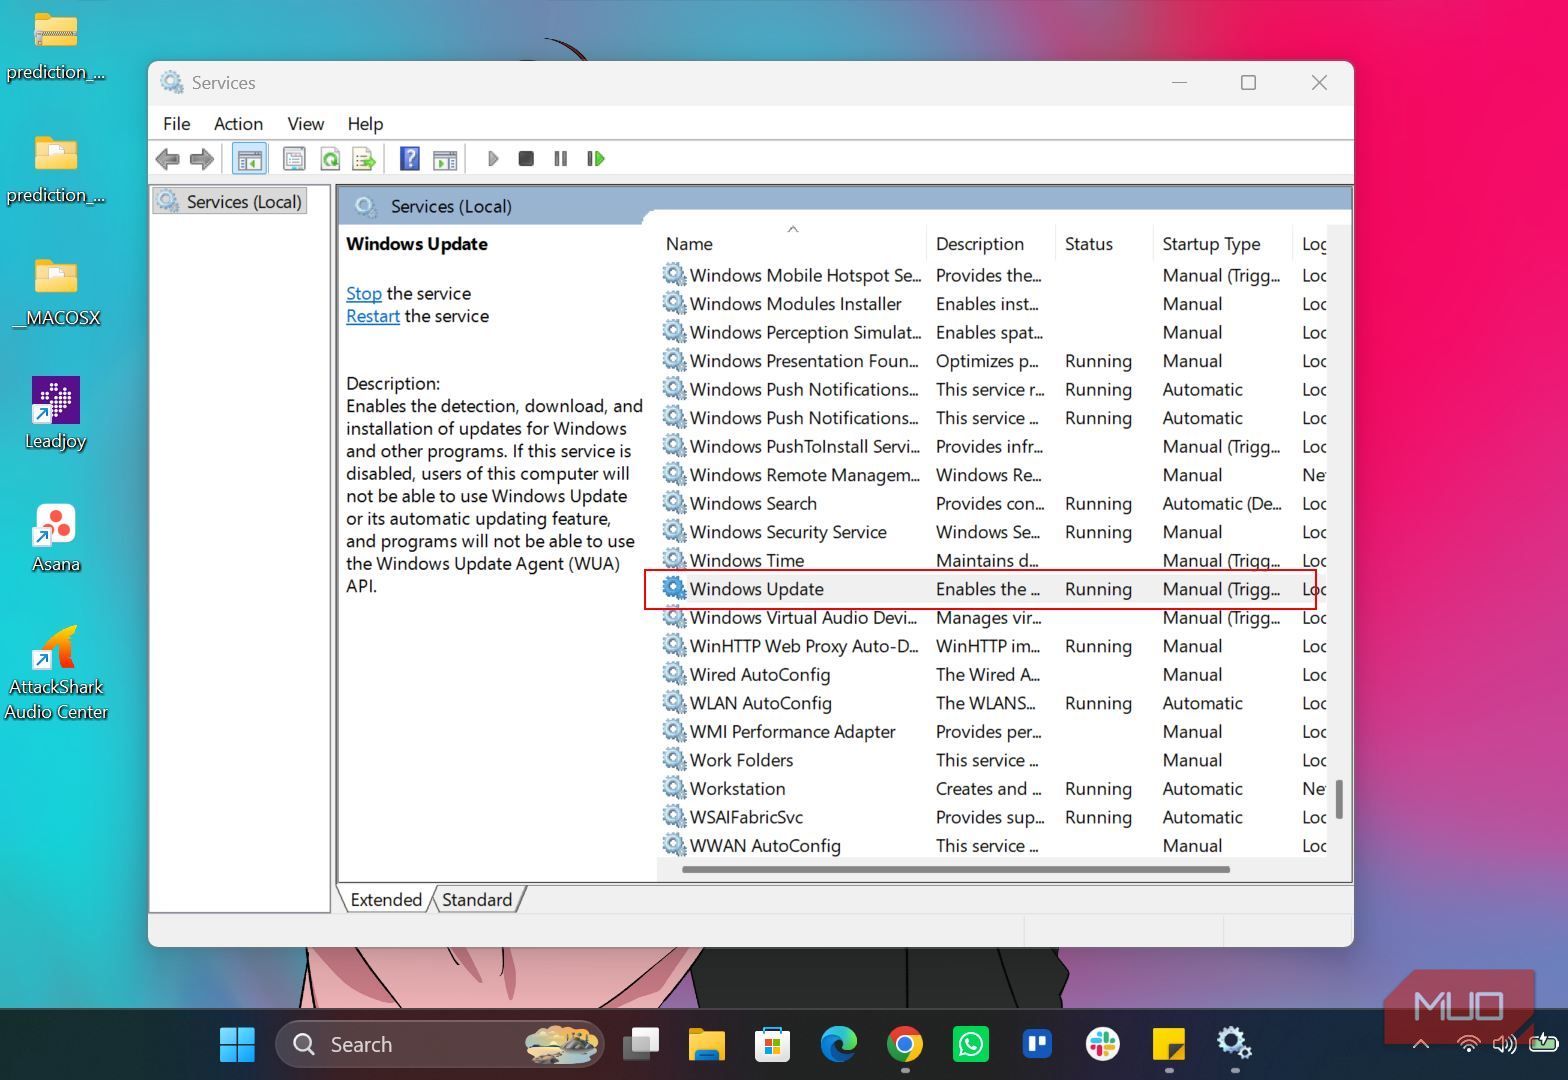This screenshot has width=1568, height=1080.
Task: Open the Help menu
Action: 365,124
